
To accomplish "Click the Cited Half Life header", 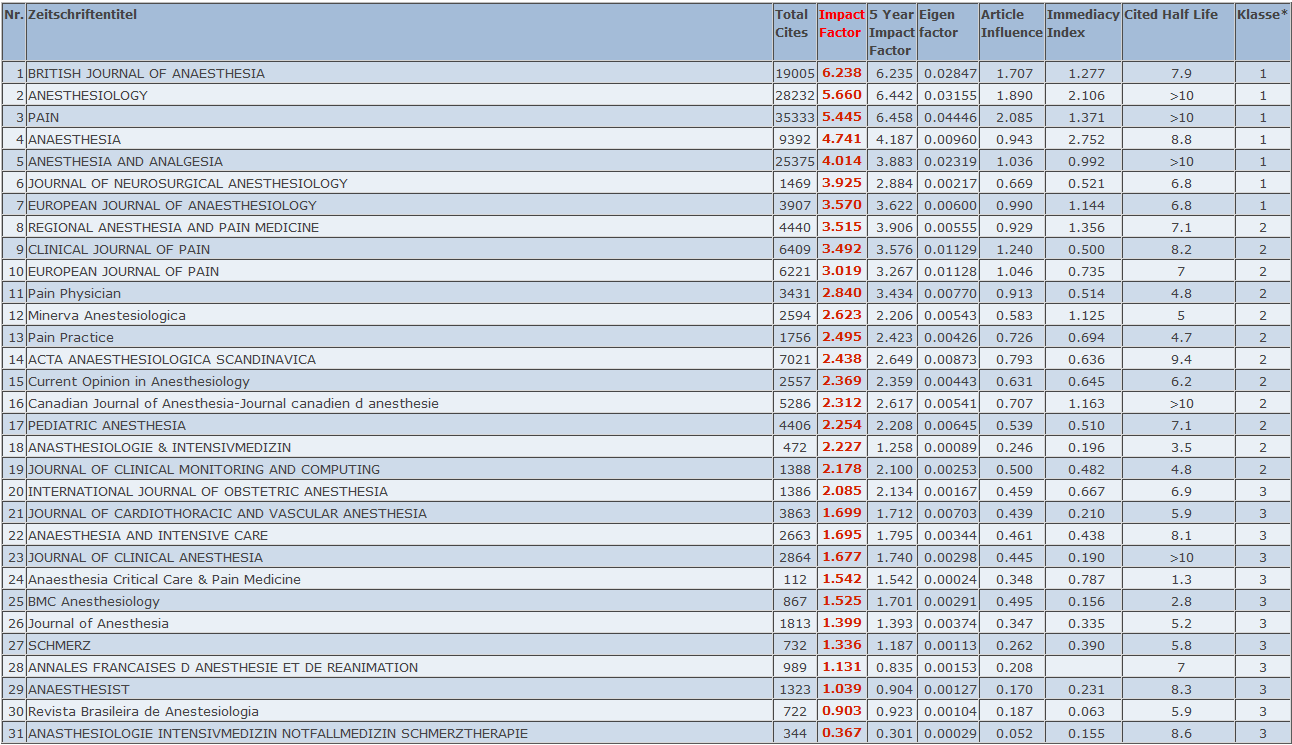I will pos(1171,15).
